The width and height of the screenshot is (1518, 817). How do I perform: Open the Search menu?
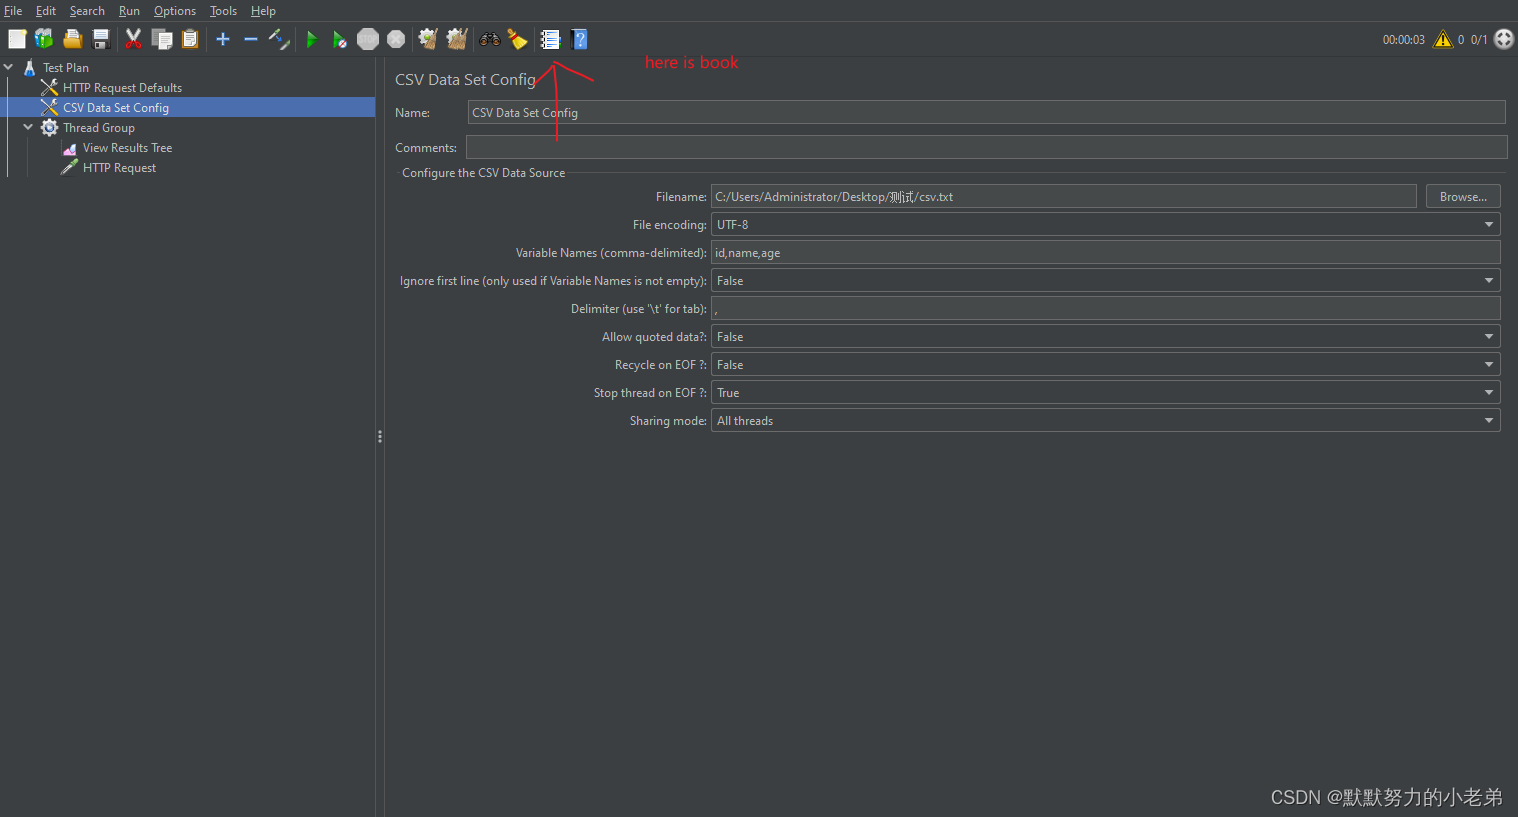pos(87,11)
